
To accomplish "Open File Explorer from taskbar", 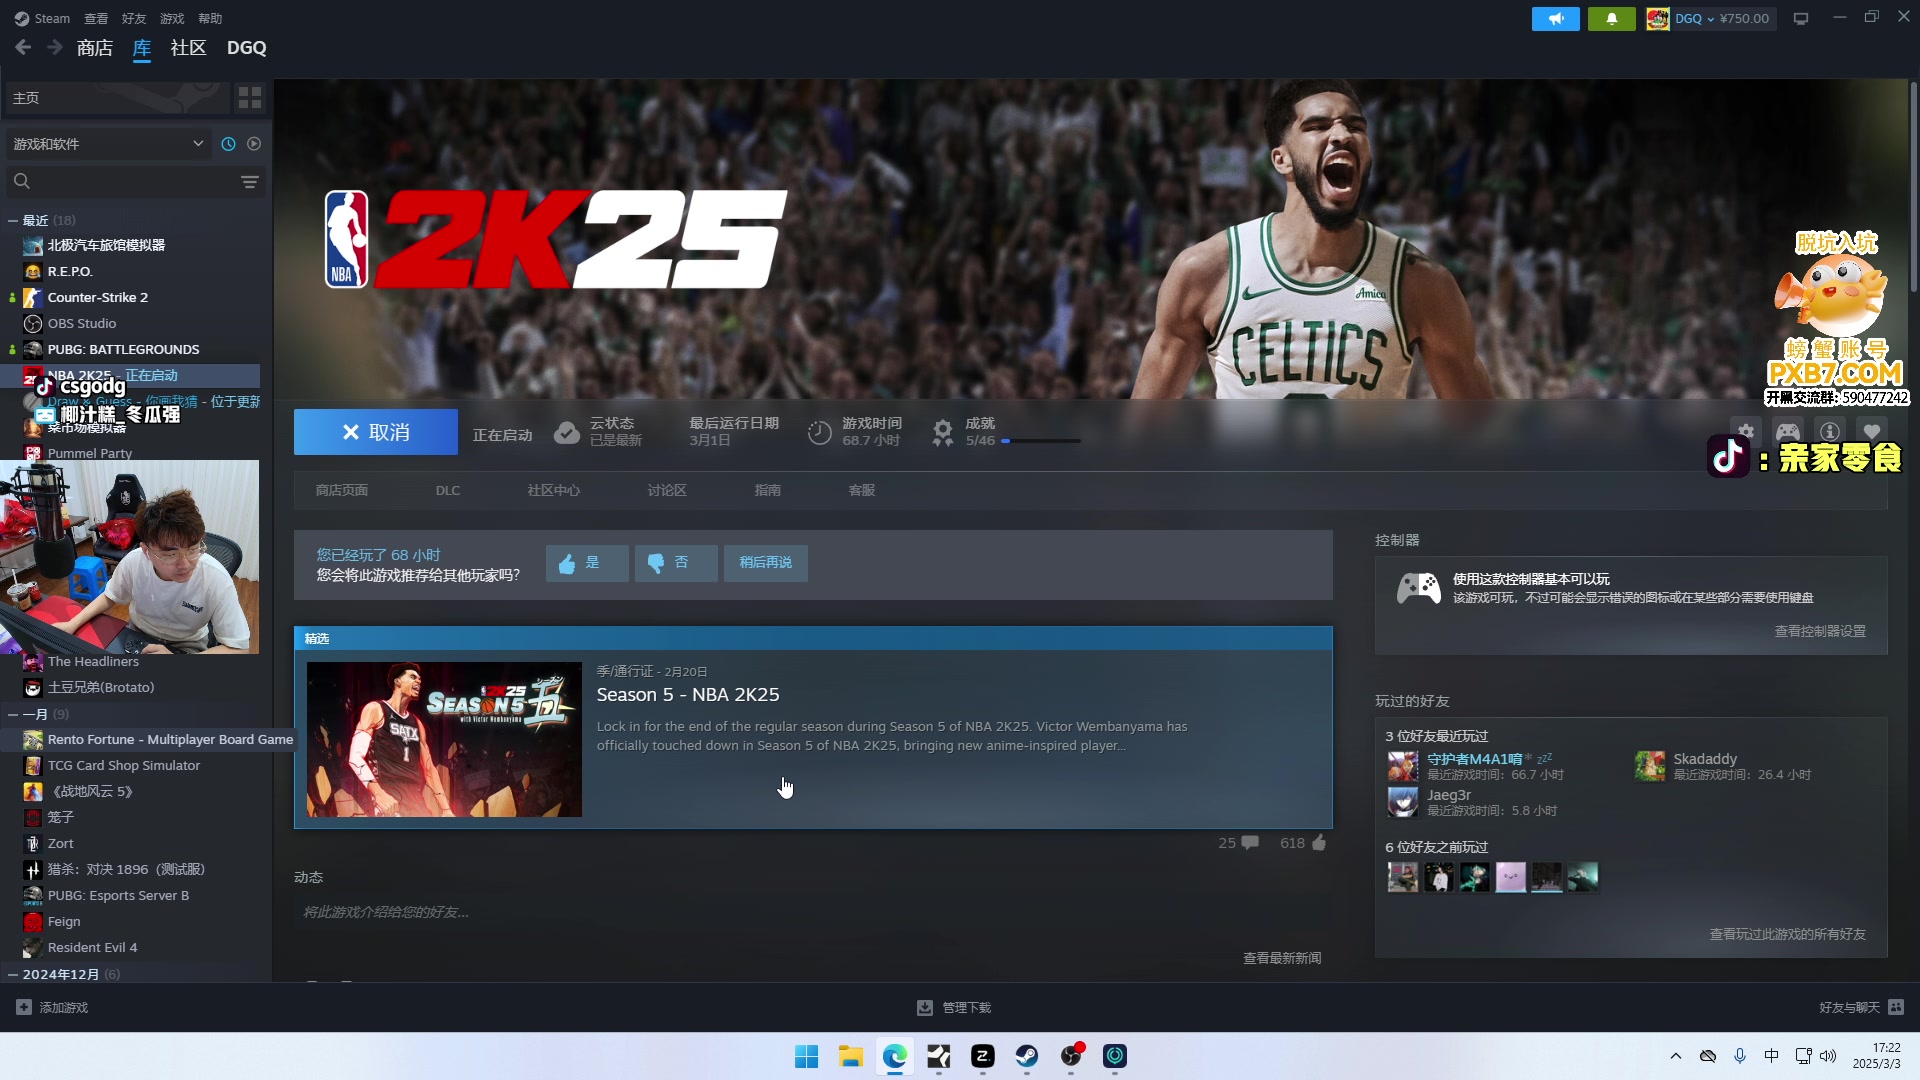I will click(850, 1056).
